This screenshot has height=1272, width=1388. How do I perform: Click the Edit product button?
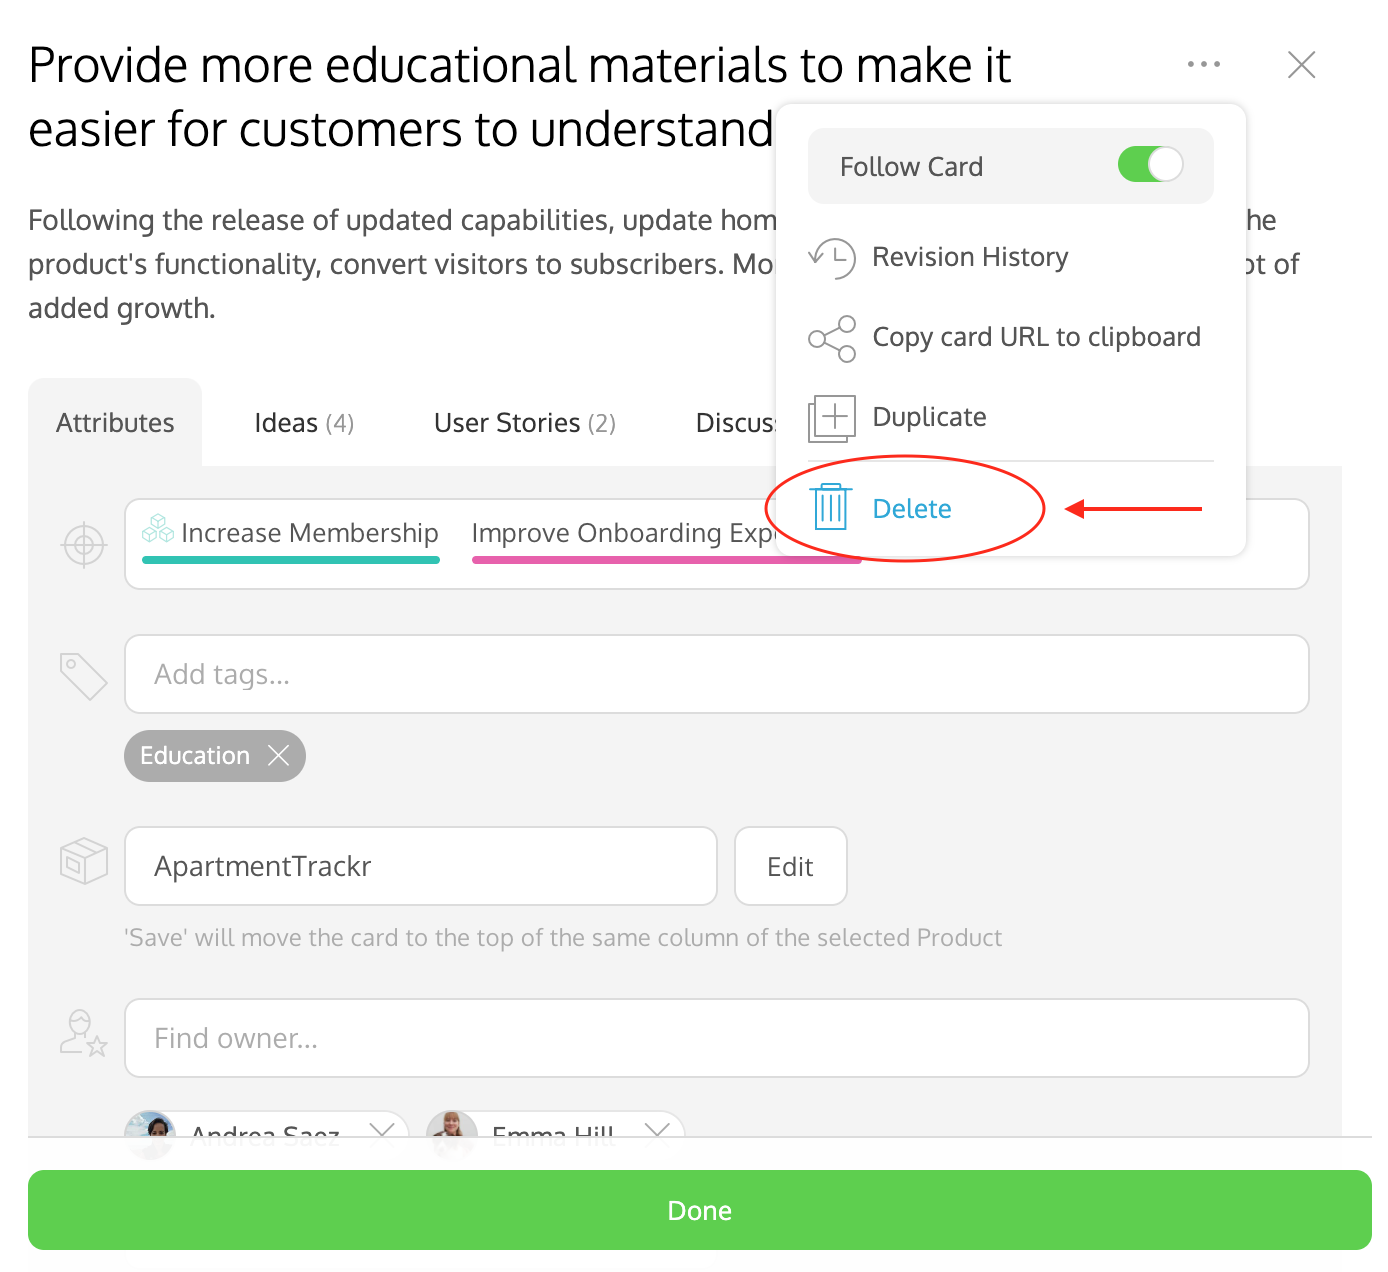[x=791, y=866]
